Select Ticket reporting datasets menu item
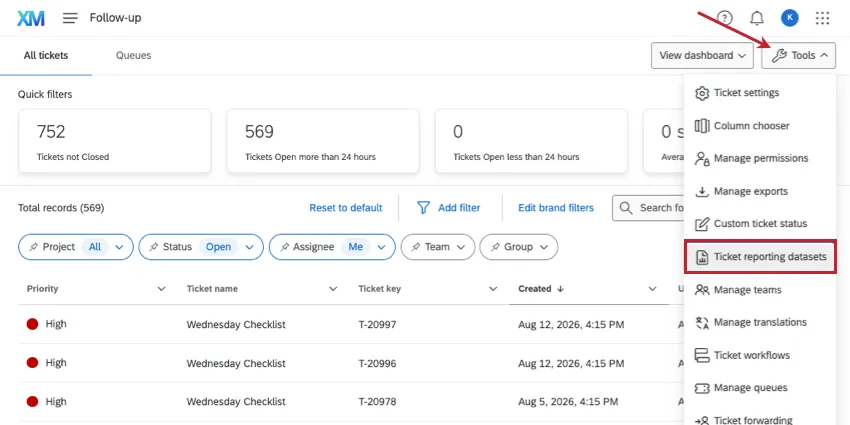The width and height of the screenshot is (850, 425). click(761, 256)
